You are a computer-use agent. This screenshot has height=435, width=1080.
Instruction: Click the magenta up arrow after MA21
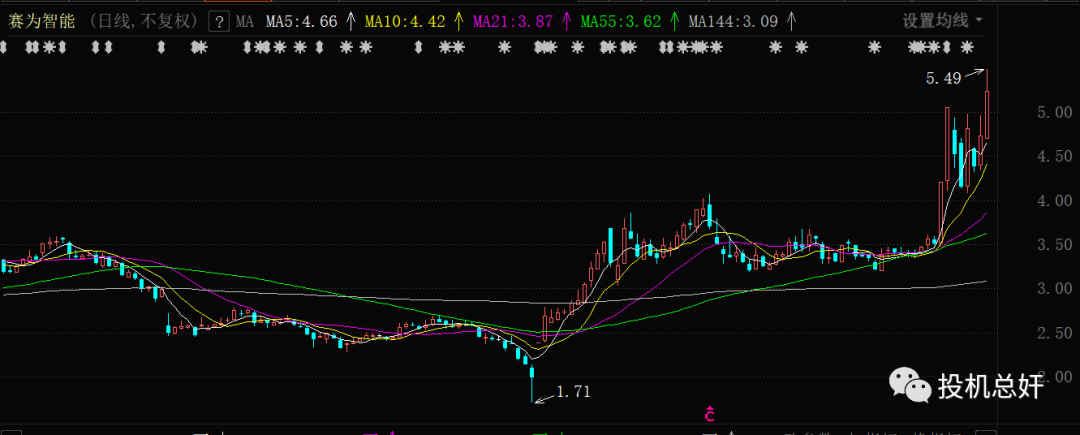tap(566, 20)
